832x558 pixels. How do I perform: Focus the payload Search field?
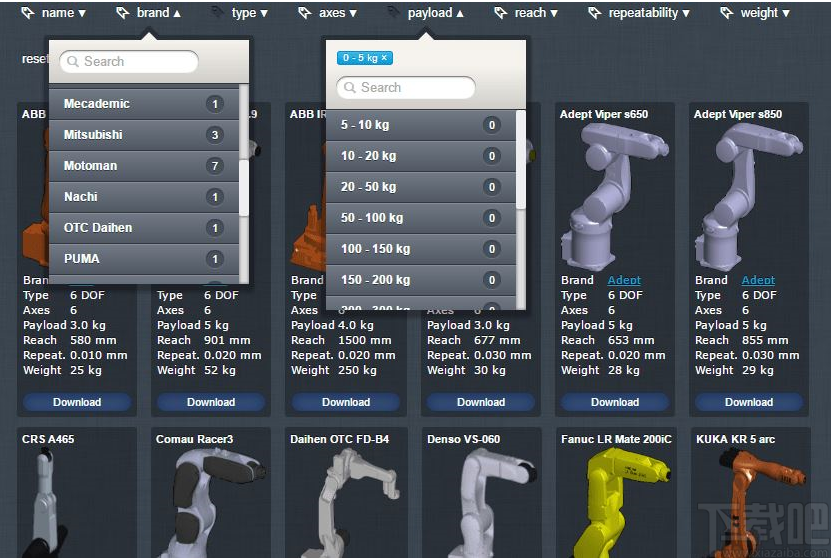(x=406, y=88)
